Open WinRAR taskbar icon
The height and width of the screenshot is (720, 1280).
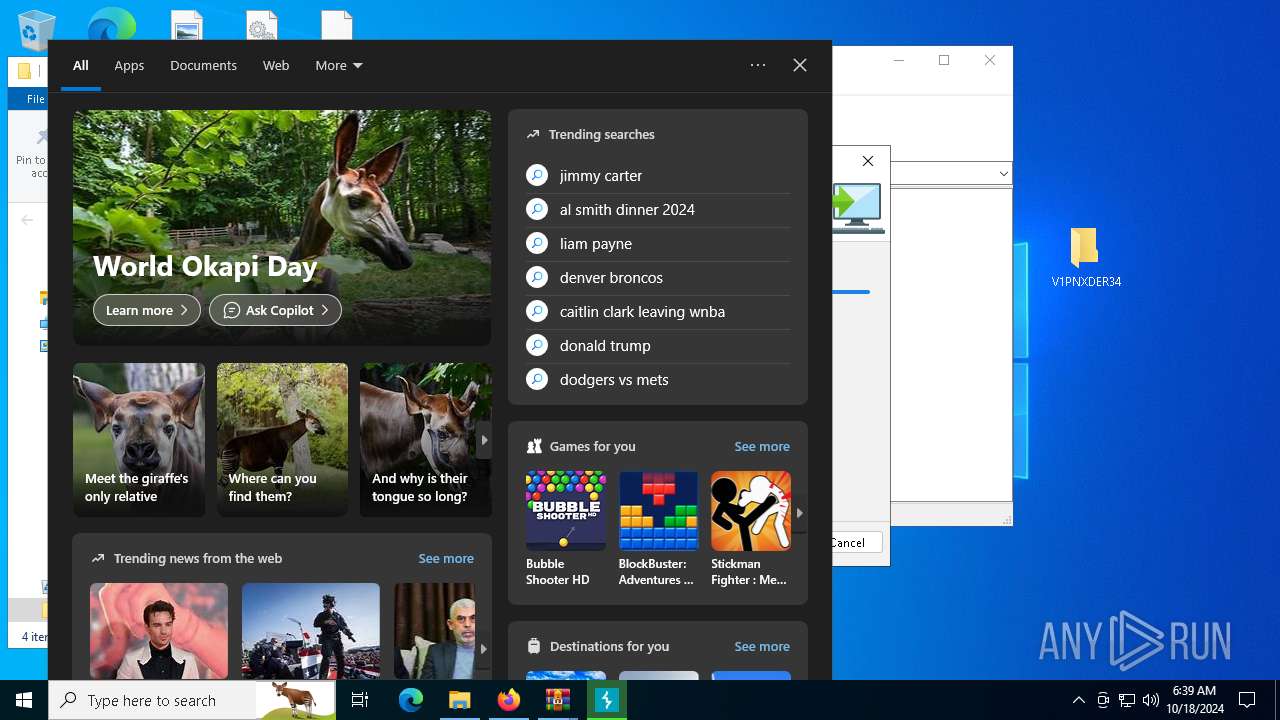(x=557, y=700)
